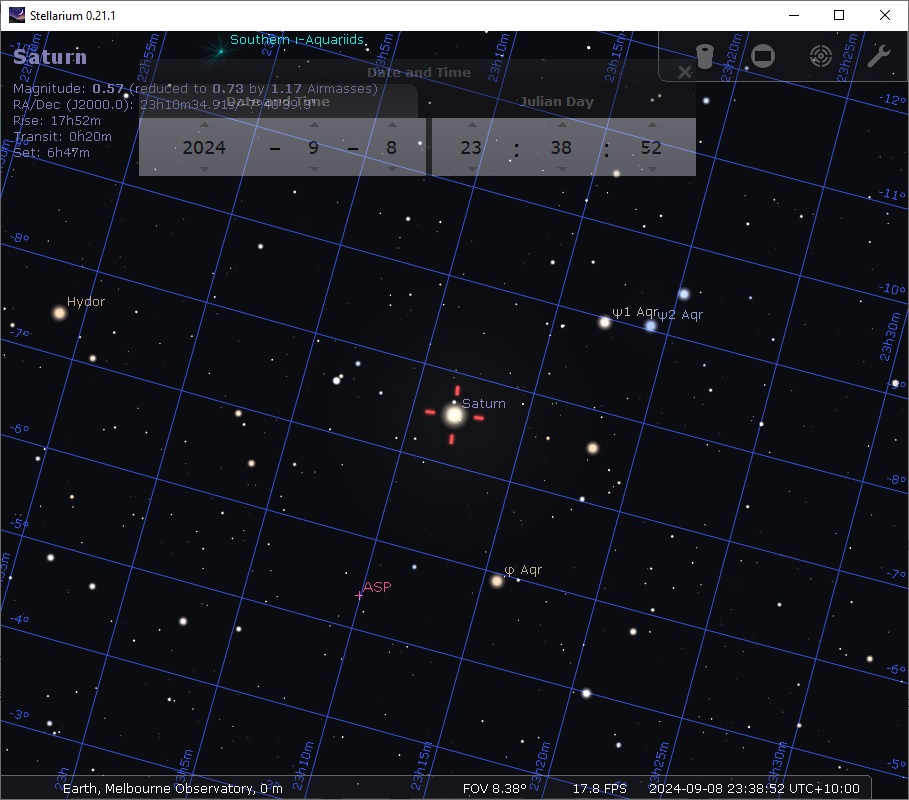Select the day field showing 8
This screenshot has height=800, width=909.
(392, 147)
